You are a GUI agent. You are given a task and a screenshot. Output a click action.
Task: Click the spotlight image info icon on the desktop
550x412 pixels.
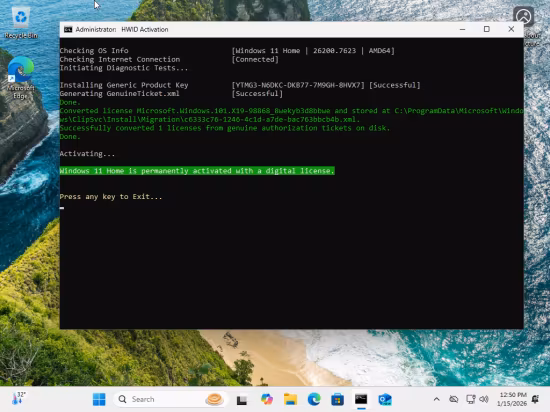(x=524, y=16)
